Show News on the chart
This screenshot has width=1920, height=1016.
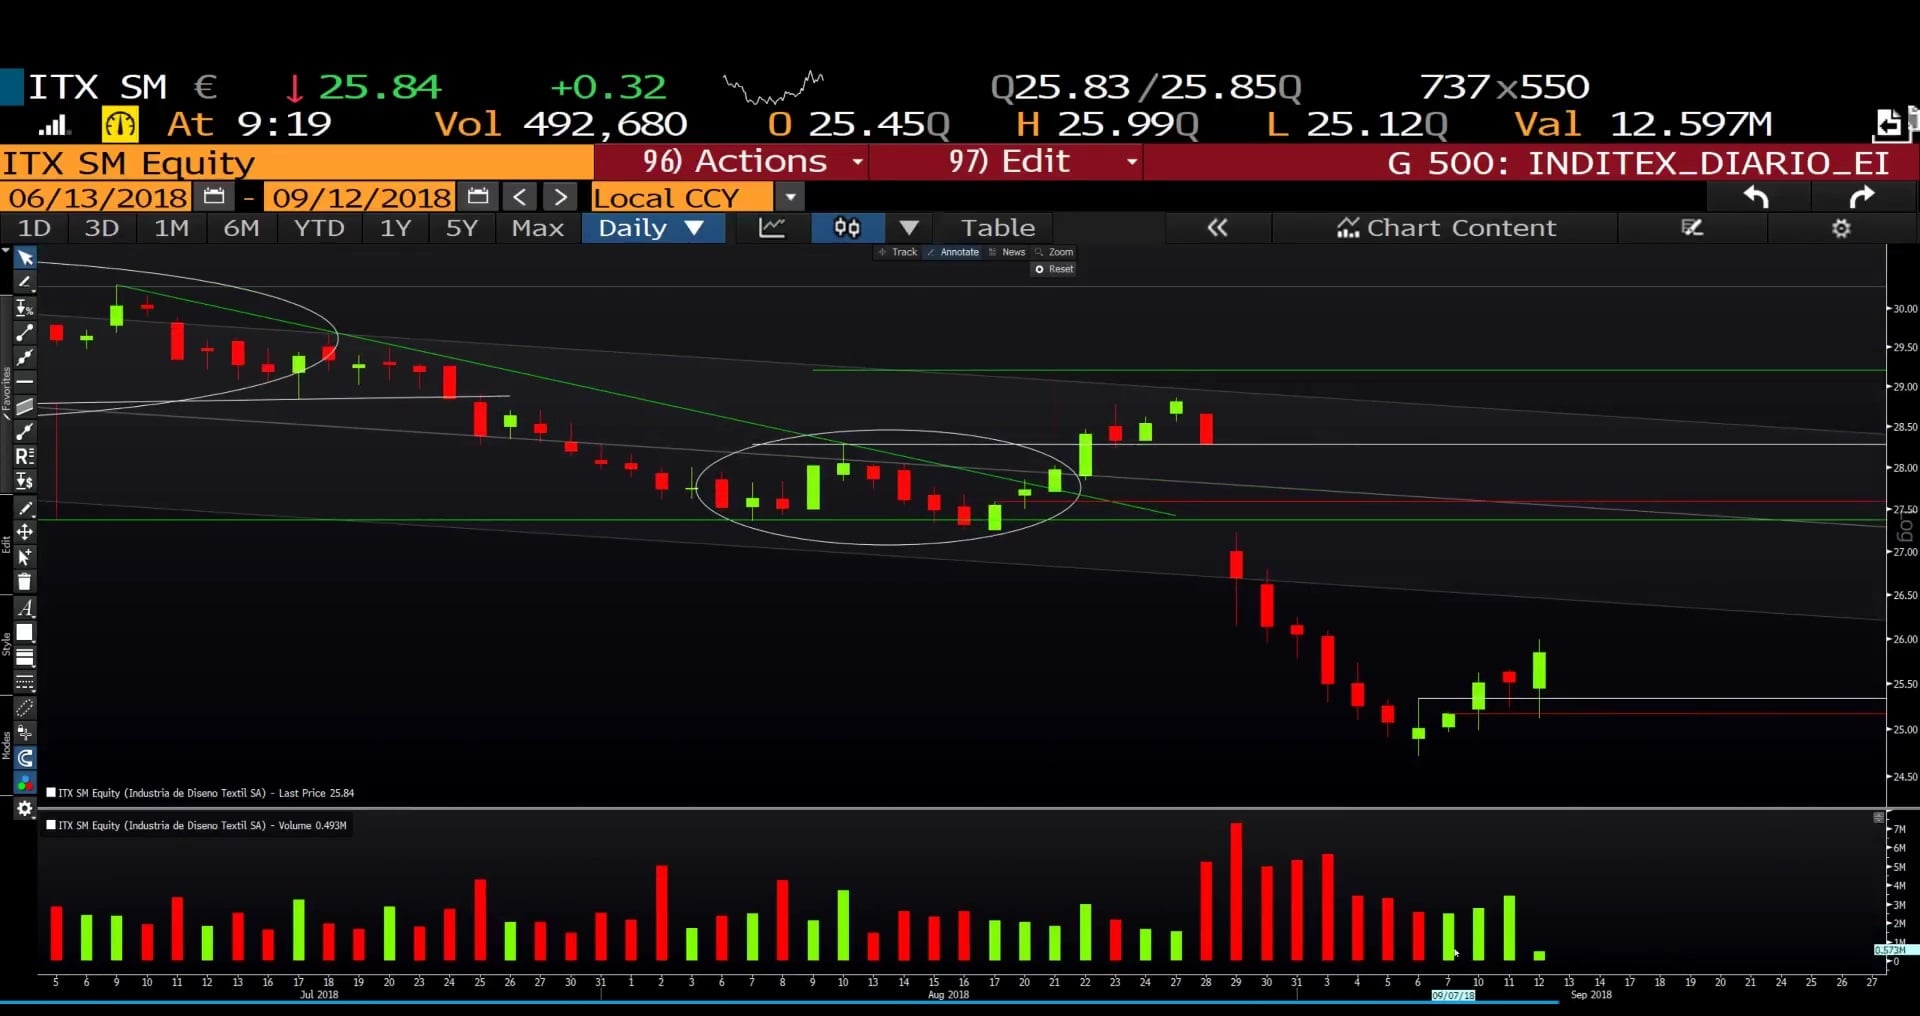pos(1007,252)
